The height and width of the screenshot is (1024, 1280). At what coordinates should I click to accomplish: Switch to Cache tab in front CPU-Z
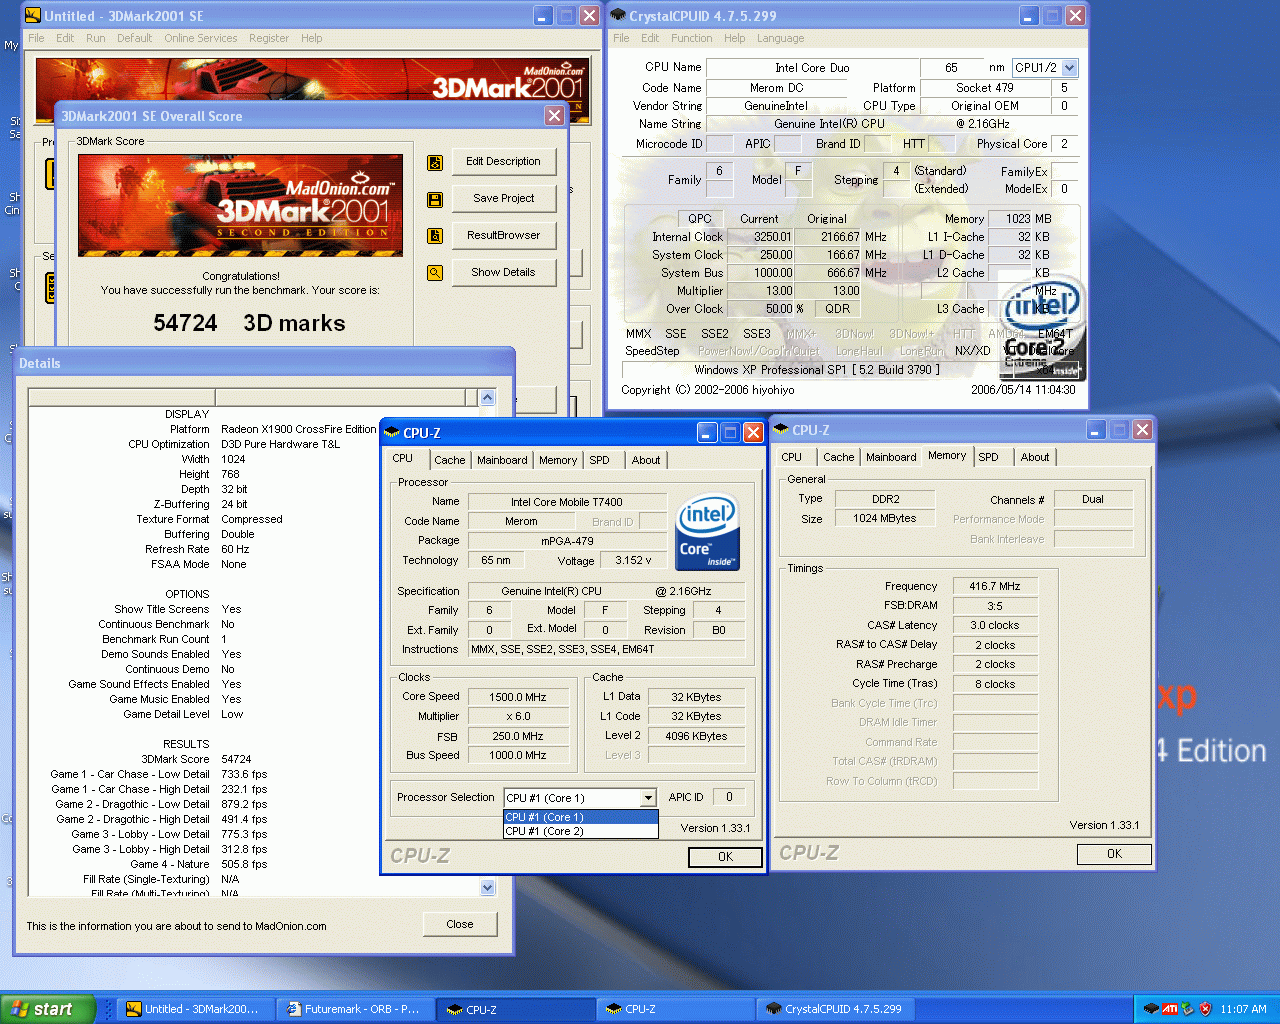coord(450,460)
